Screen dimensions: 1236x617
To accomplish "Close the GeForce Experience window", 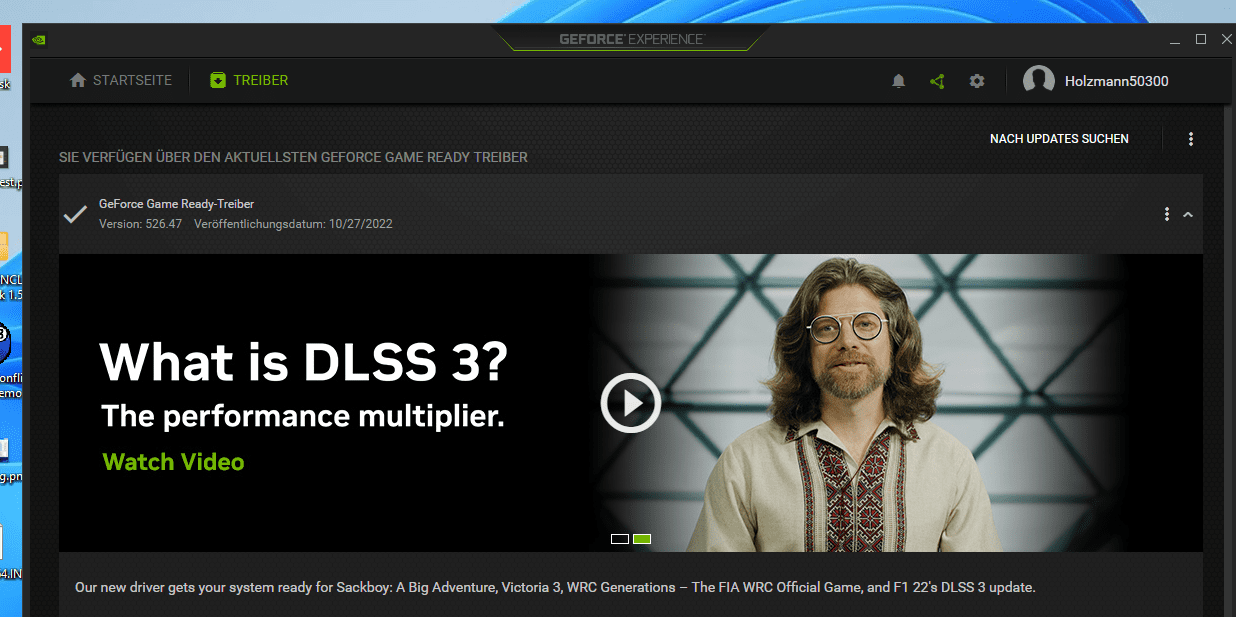I will 1227,40.
